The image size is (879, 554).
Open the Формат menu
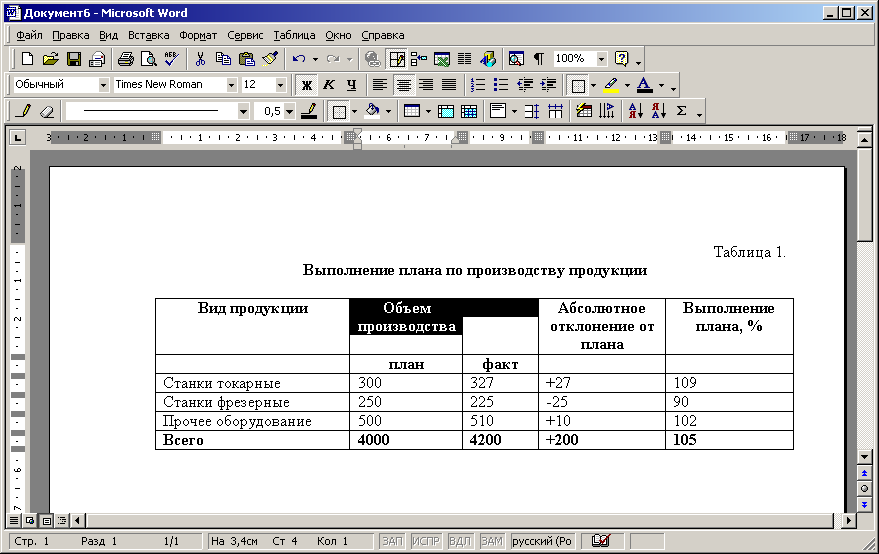pyautogui.click(x=198, y=35)
